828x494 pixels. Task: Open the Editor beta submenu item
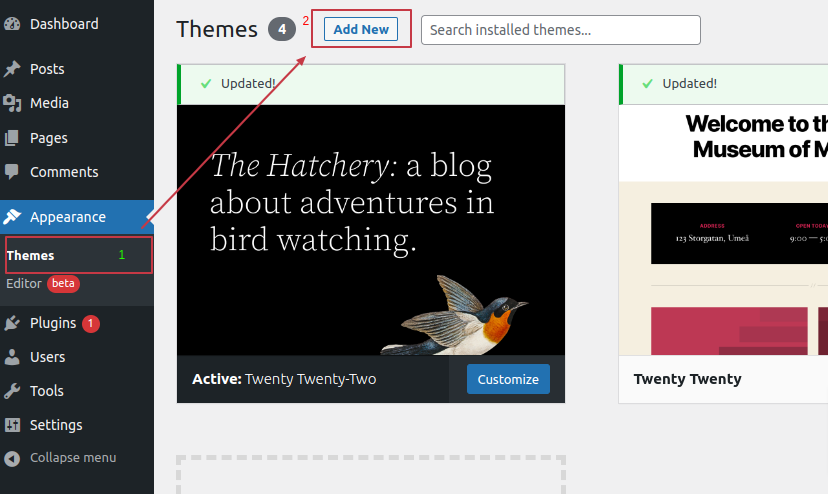25,283
